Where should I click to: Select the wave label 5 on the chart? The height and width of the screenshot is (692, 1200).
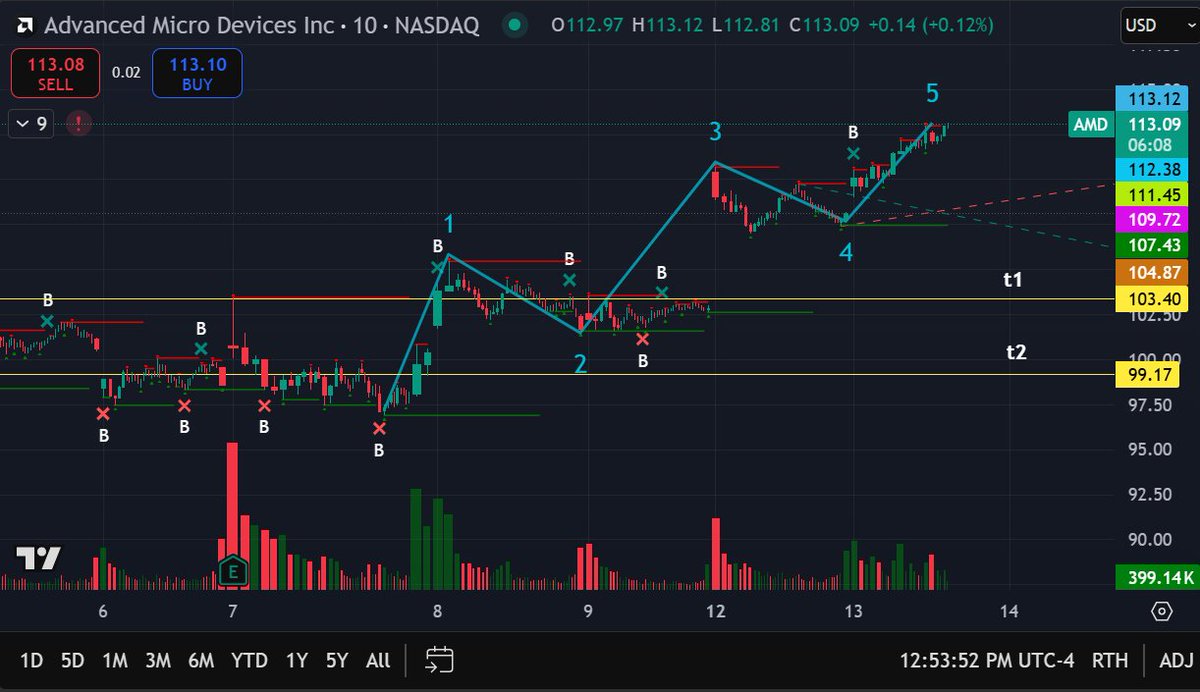coord(932,93)
